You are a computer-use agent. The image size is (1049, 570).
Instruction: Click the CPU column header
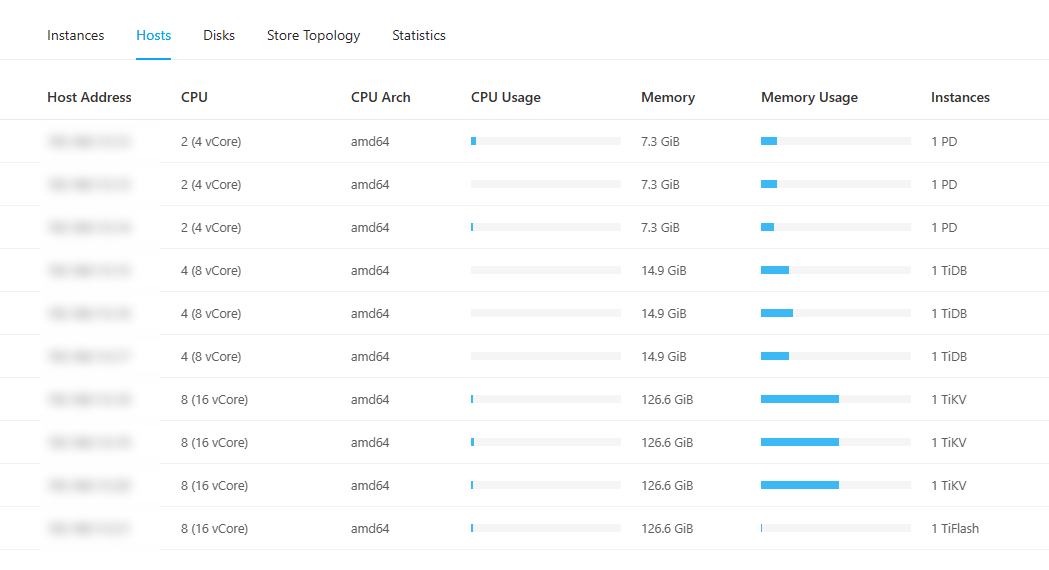194,97
